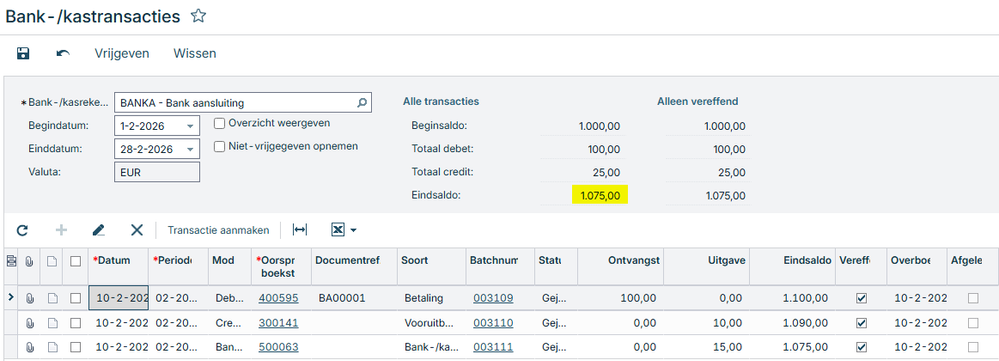Toggle the Afgeletterd checkbox in the 003111 row
The width and height of the screenshot is (999, 361).
point(973,347)
